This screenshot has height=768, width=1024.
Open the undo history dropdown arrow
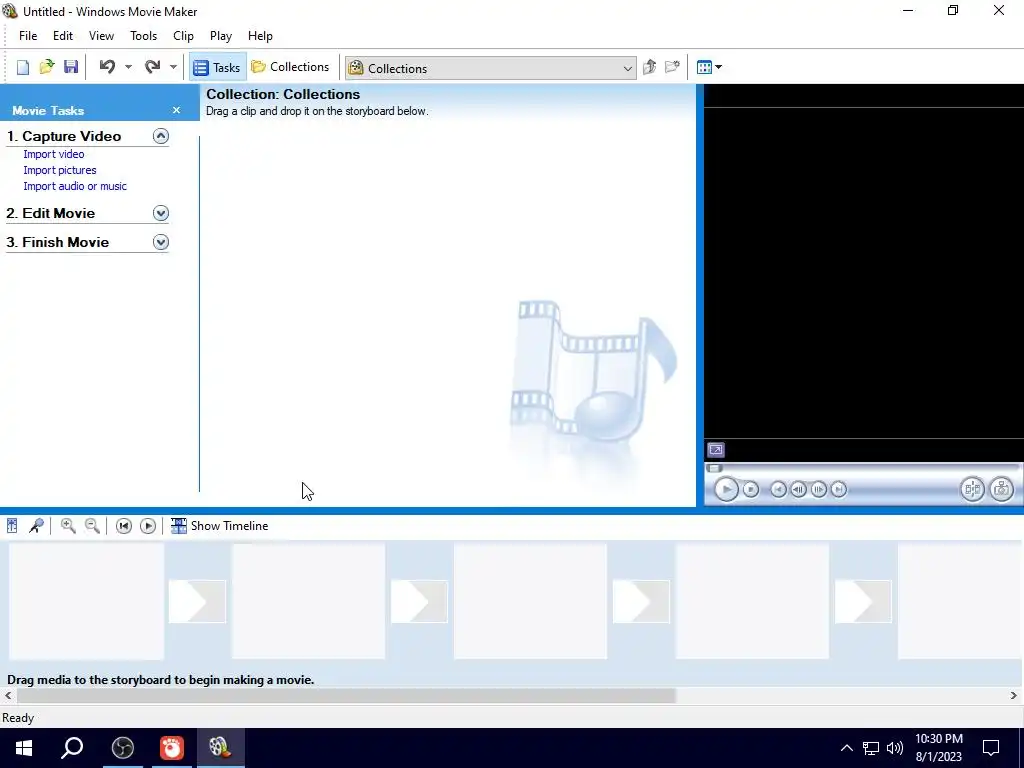coord(128,67)
